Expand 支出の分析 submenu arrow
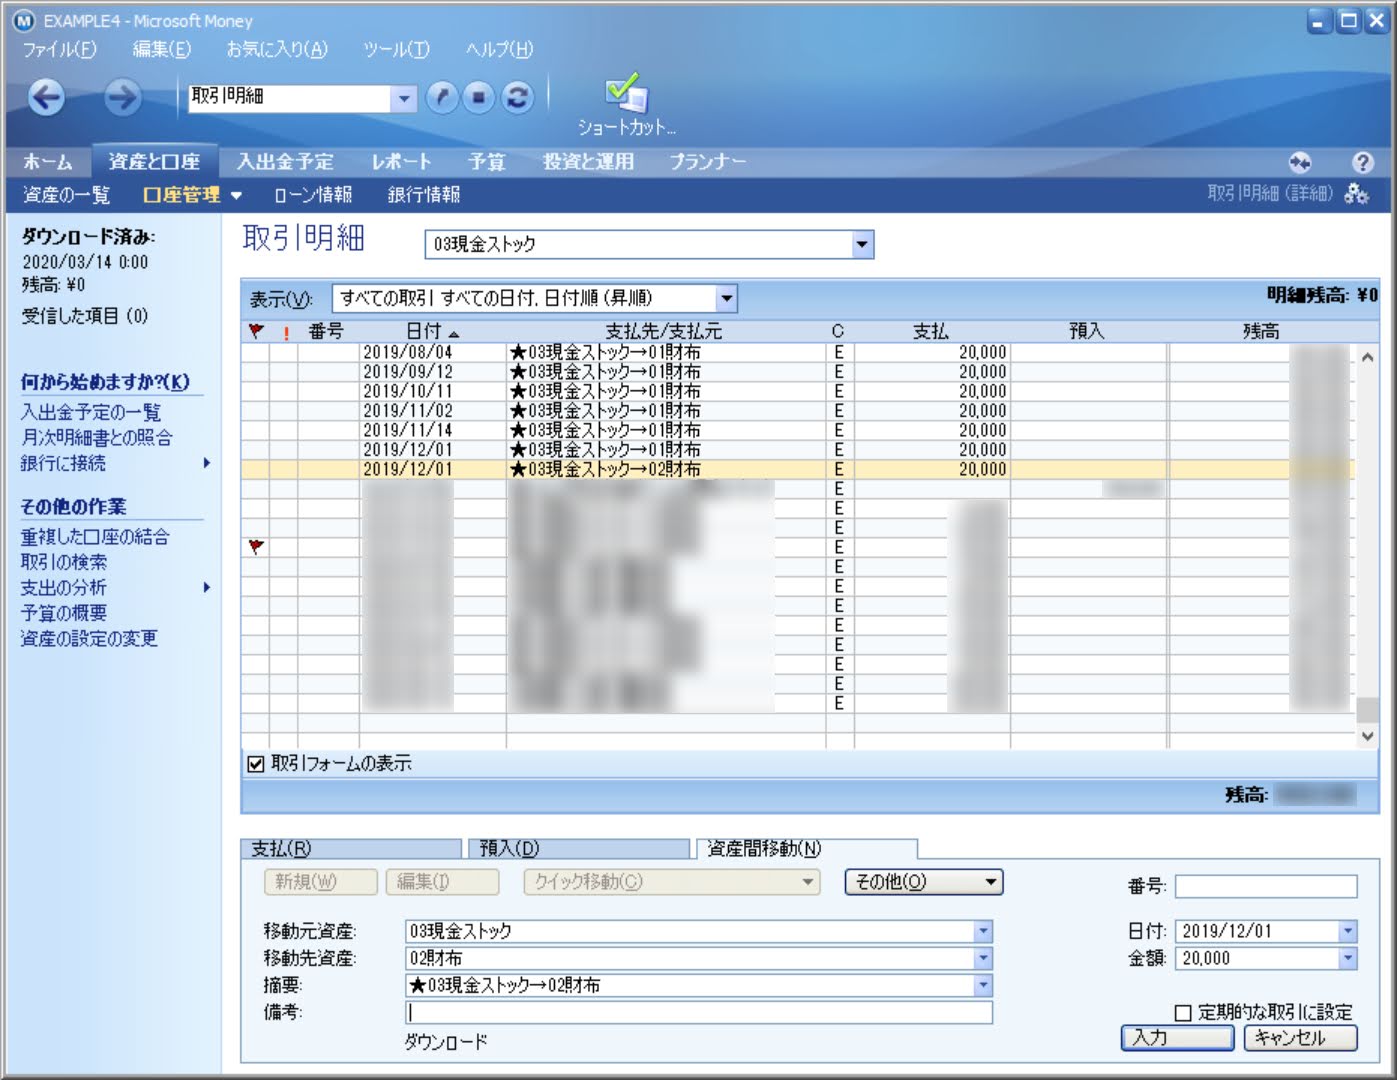The width and height of the screenshot is (1397, 1080). pos(207,587)
